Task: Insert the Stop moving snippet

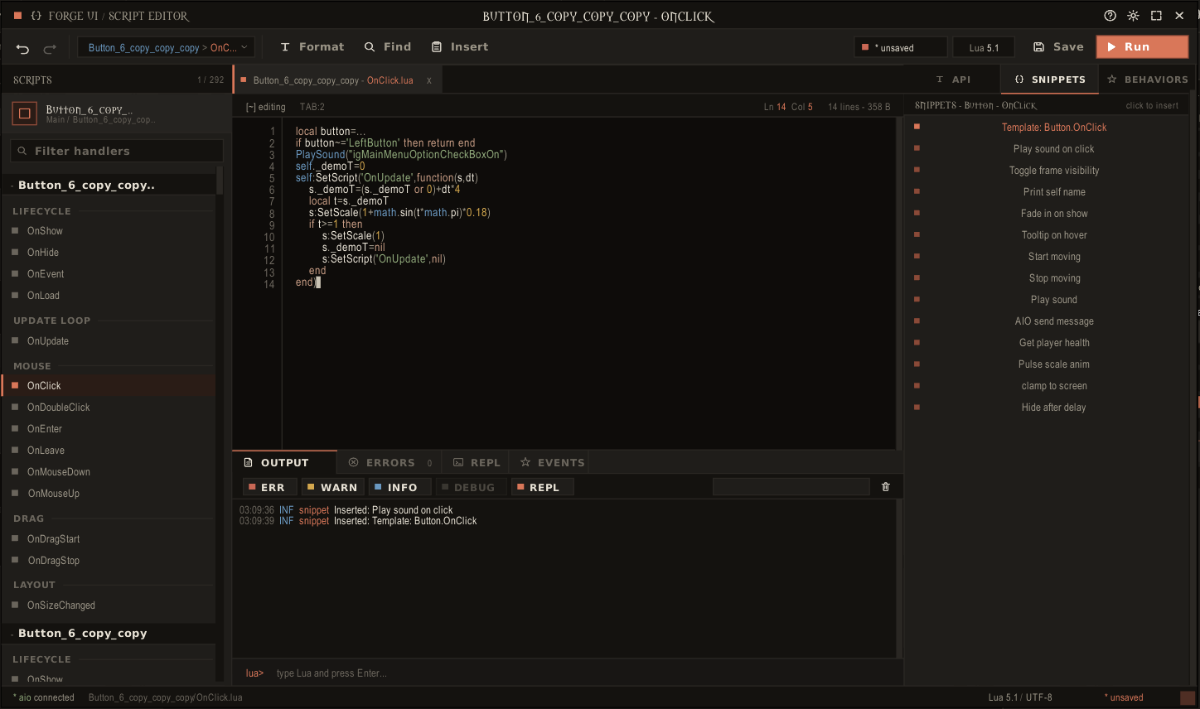Action: pyautogui.click(x=1050, y=279)
